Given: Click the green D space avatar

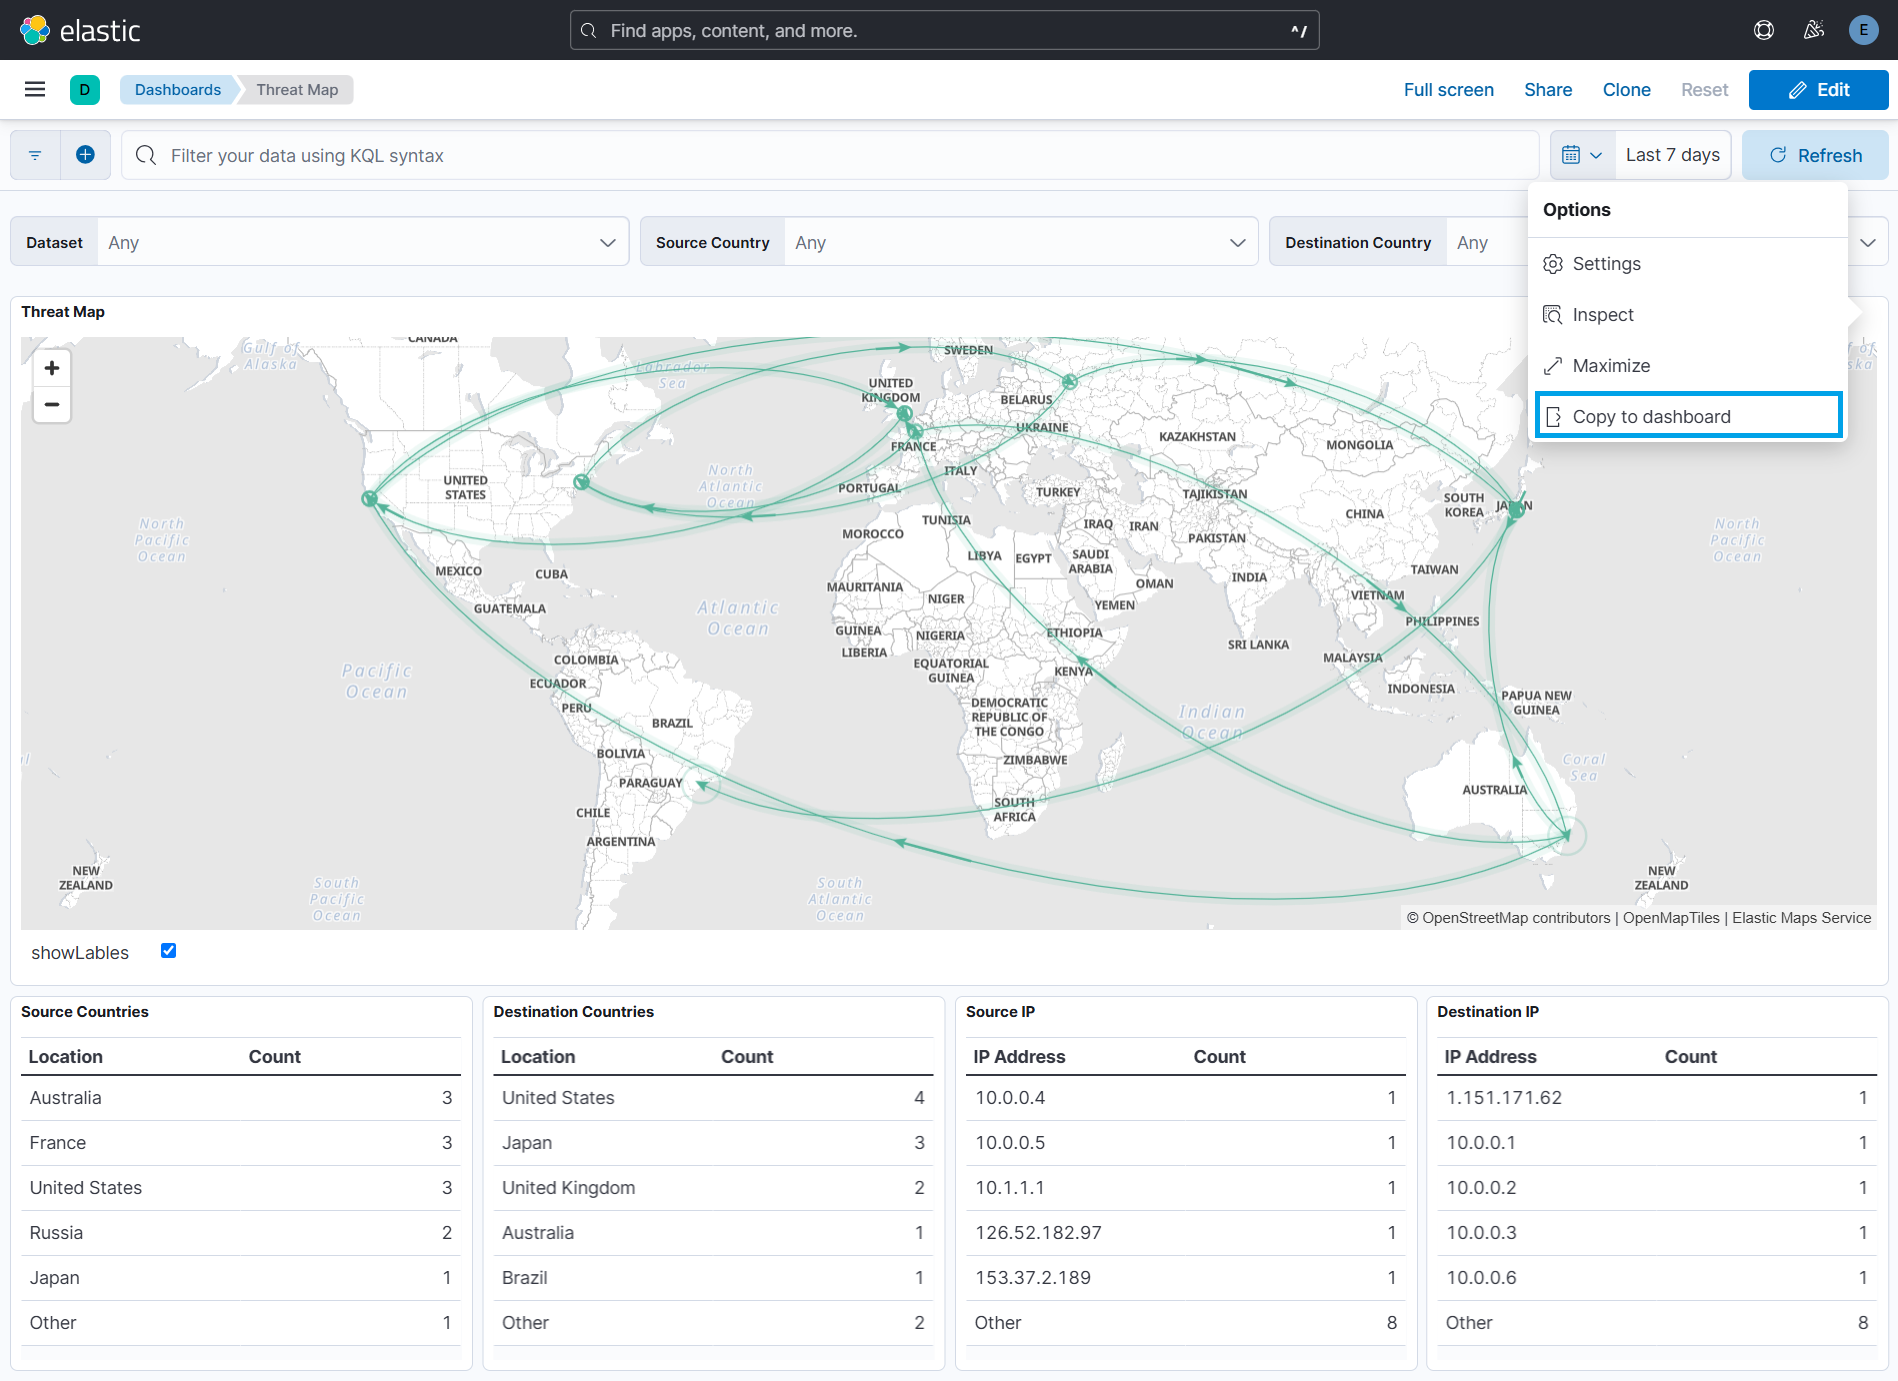Looking at the screenshot, I should [x=85, y=90].
